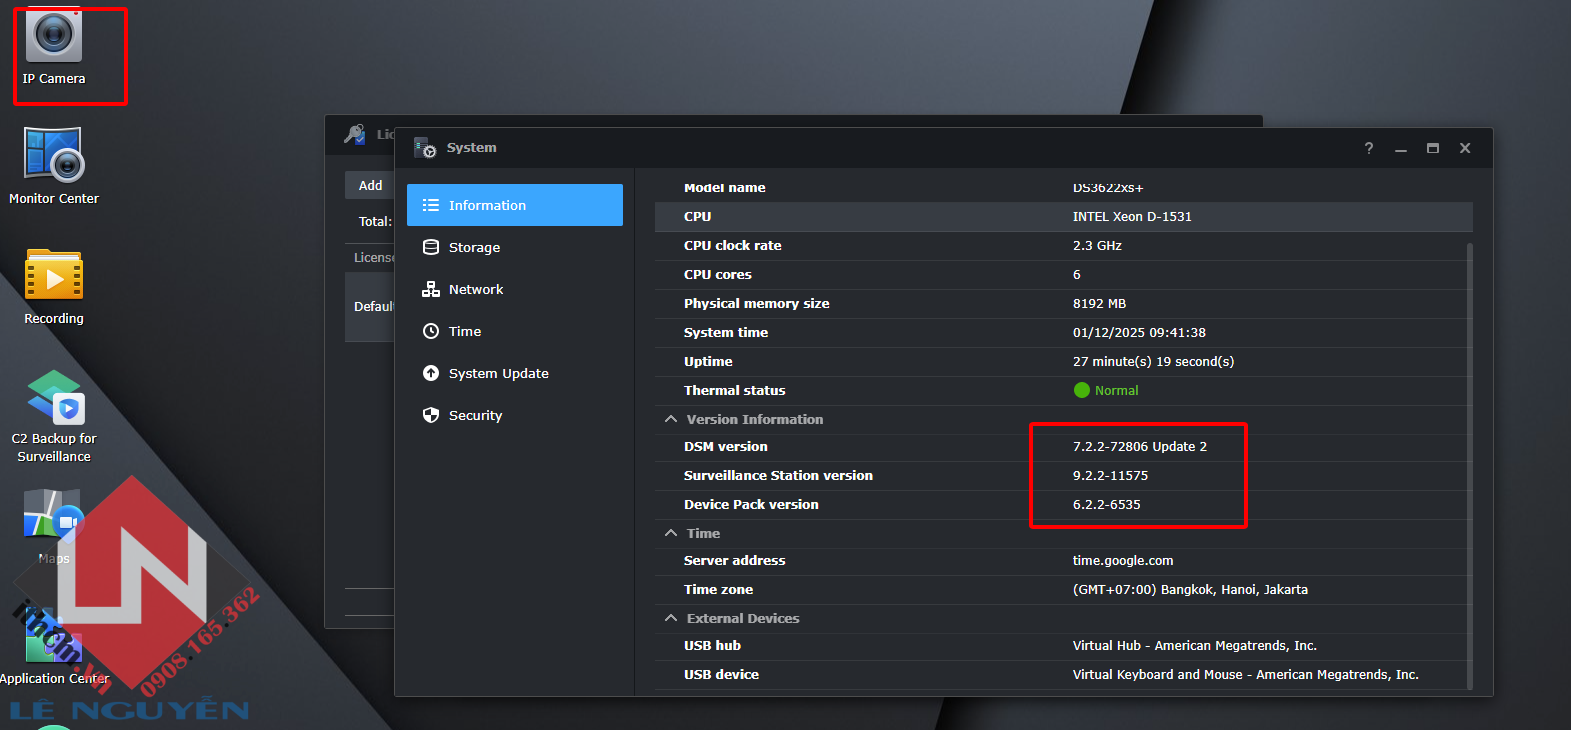Click the '9.2.2-11575' value
Image resolution: width=1571 pixels, height=730 pixels.
click(1110, 475)
